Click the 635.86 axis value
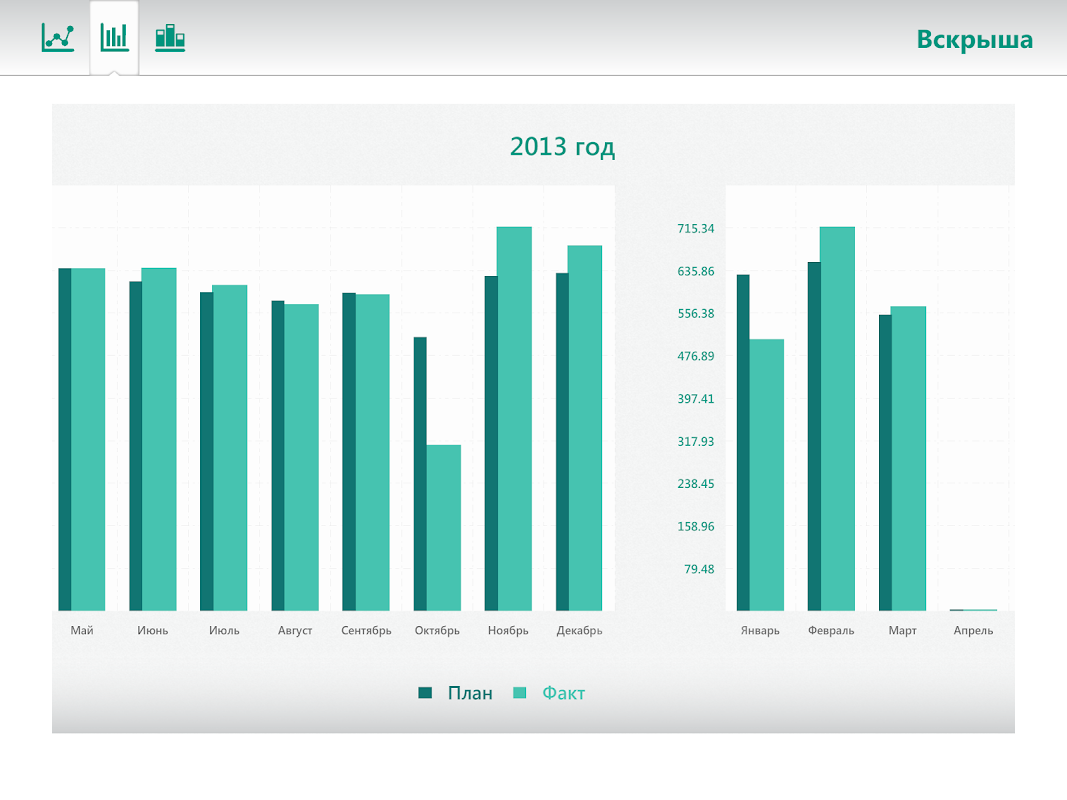1067x800 pixels. click(x=695, y=271)
